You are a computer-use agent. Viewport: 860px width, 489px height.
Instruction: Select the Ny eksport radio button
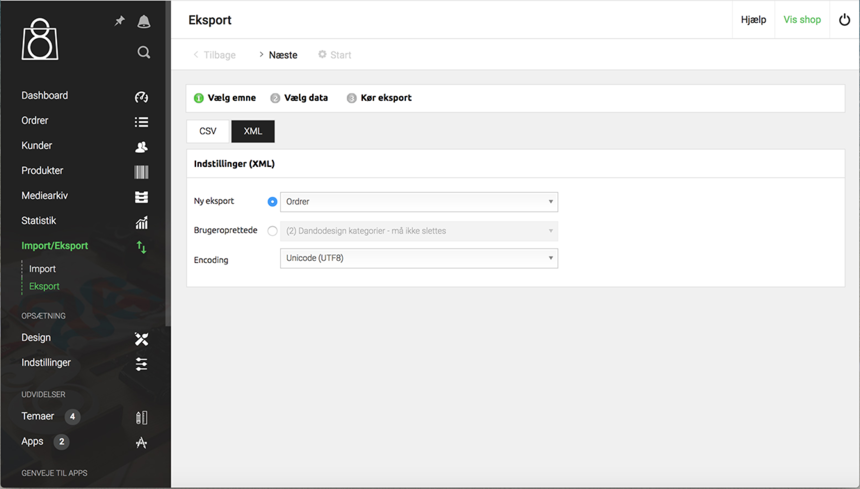pos(272,202)
